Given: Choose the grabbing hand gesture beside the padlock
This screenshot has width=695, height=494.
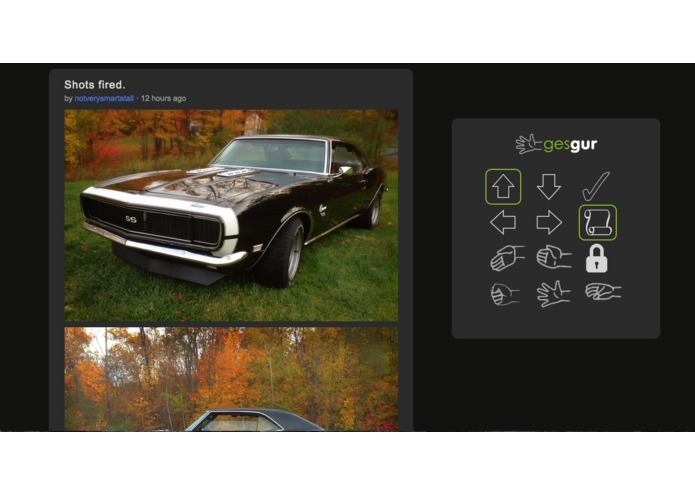Looking at the screenshot, I should click(554, 257).
